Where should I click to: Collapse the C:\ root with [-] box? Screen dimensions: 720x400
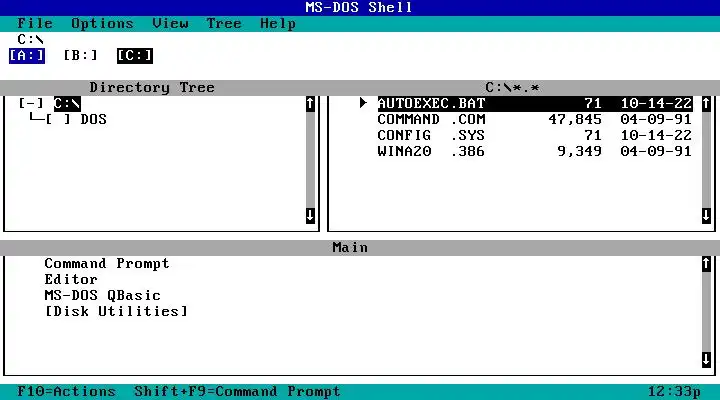tap(31, 103)
